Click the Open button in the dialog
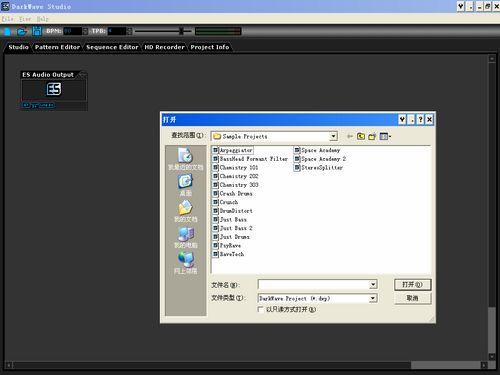Screen dimensions: 500x375 tap(412, 284)
